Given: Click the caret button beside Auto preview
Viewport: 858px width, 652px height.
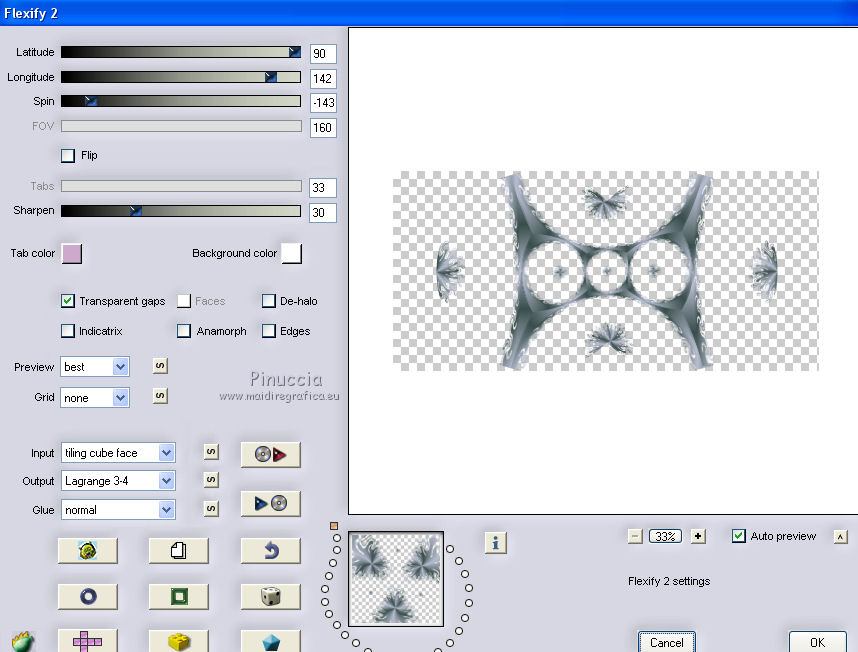Looking at the screenshot, I should (840, 537).
